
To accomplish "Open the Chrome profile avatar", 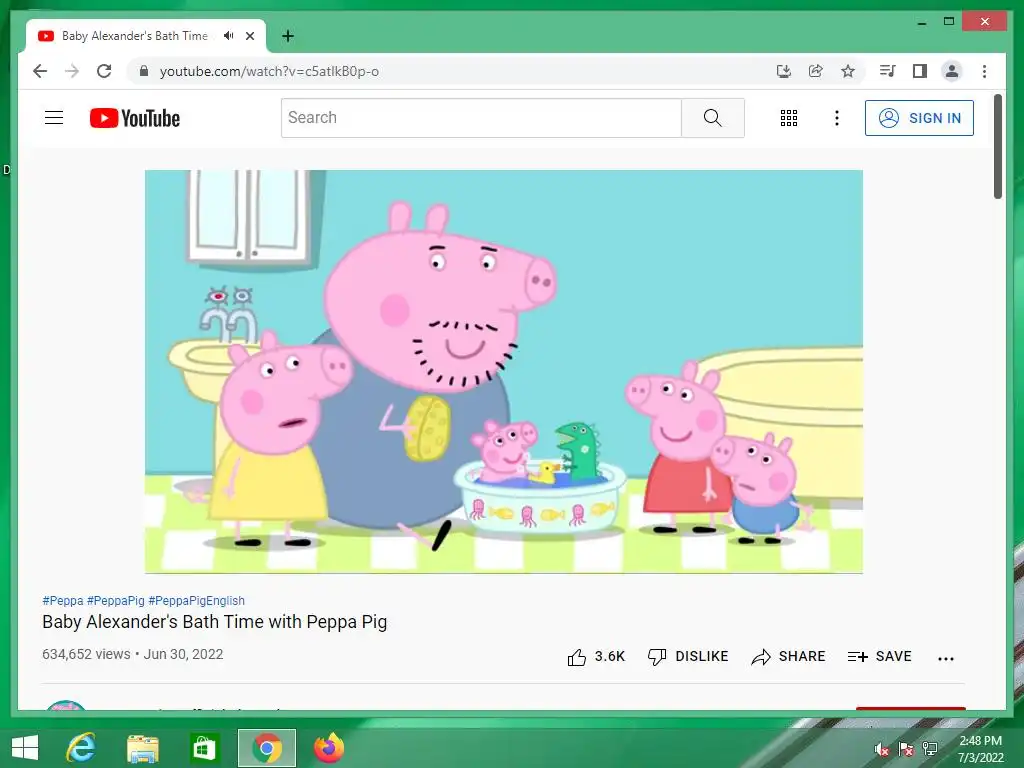I will pos(952,71).
